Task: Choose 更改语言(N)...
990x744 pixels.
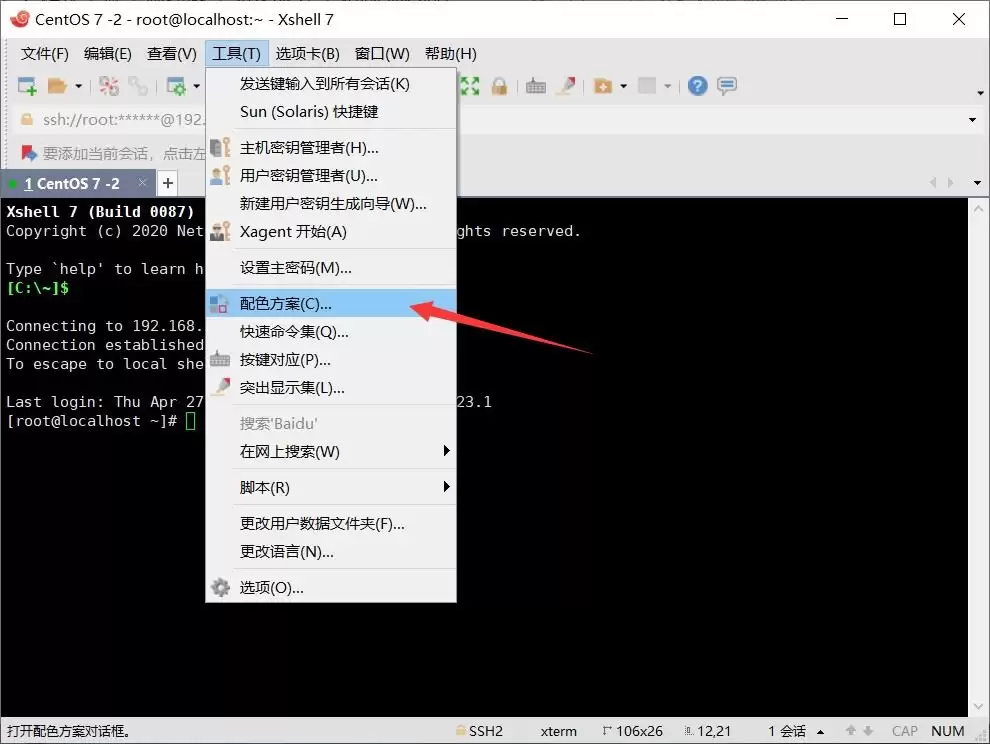Action: pos(331,551)
